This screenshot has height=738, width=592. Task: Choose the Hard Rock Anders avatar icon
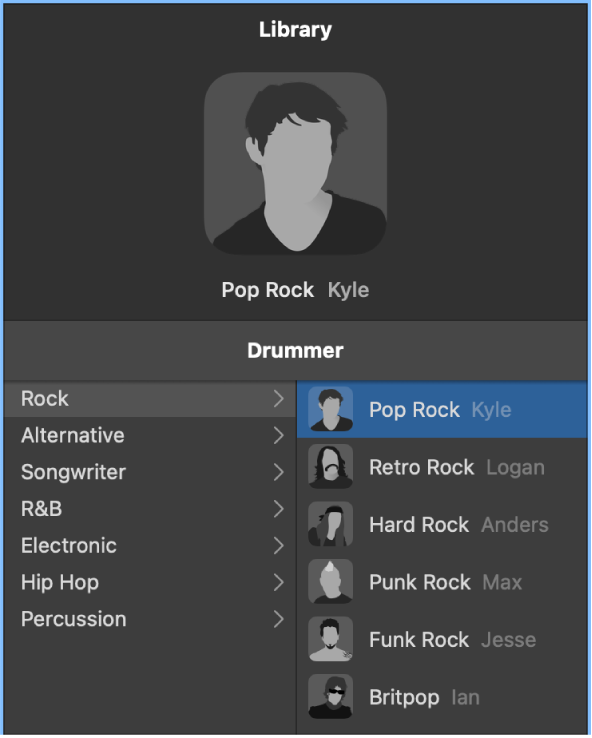pos(330,524)
